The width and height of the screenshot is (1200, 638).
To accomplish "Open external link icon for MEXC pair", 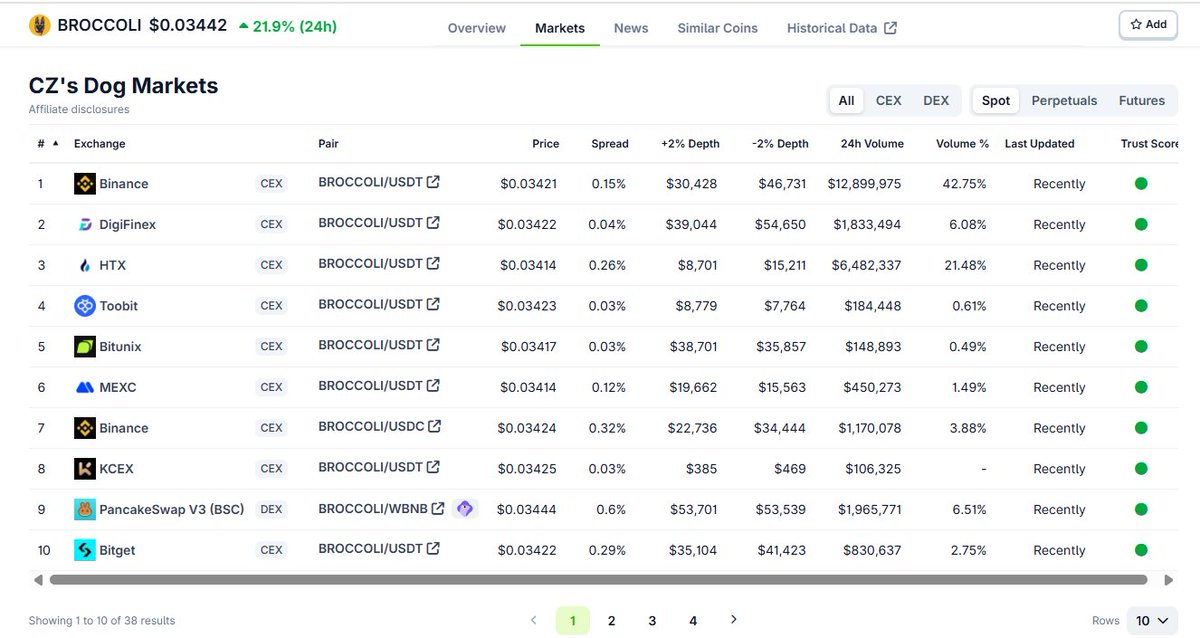I will click(433, 385).
